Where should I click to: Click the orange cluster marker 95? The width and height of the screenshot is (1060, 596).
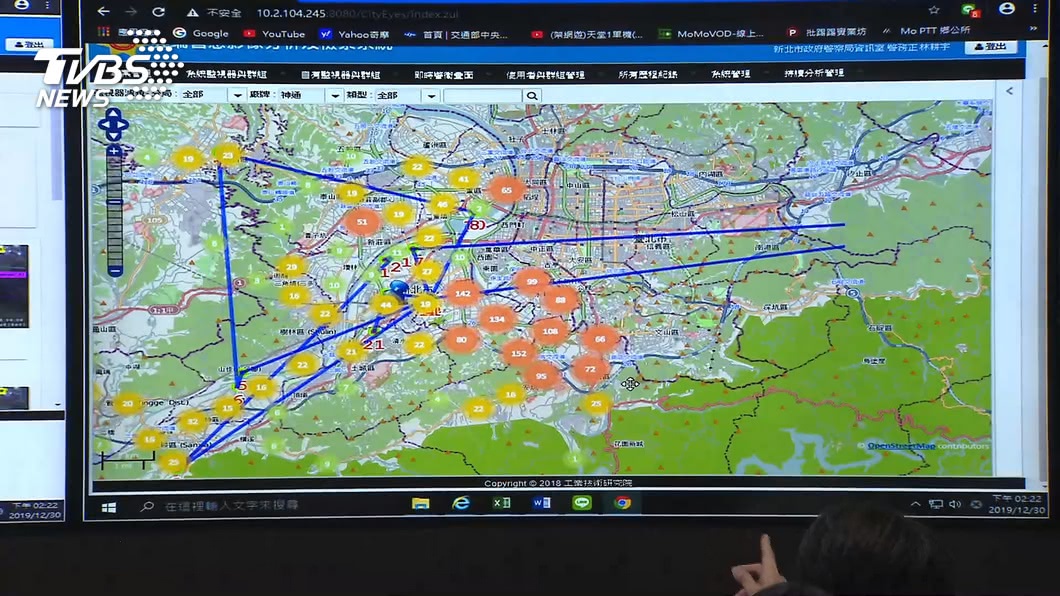pyautogui.click(x=541, y=376)
